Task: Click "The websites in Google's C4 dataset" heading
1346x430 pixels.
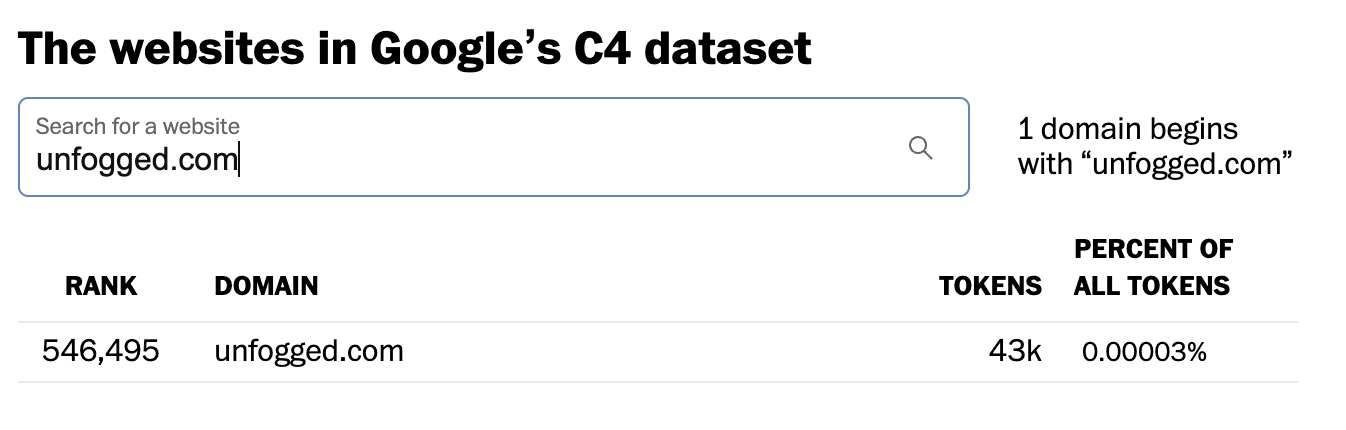Action: click(x=415, y=48)
